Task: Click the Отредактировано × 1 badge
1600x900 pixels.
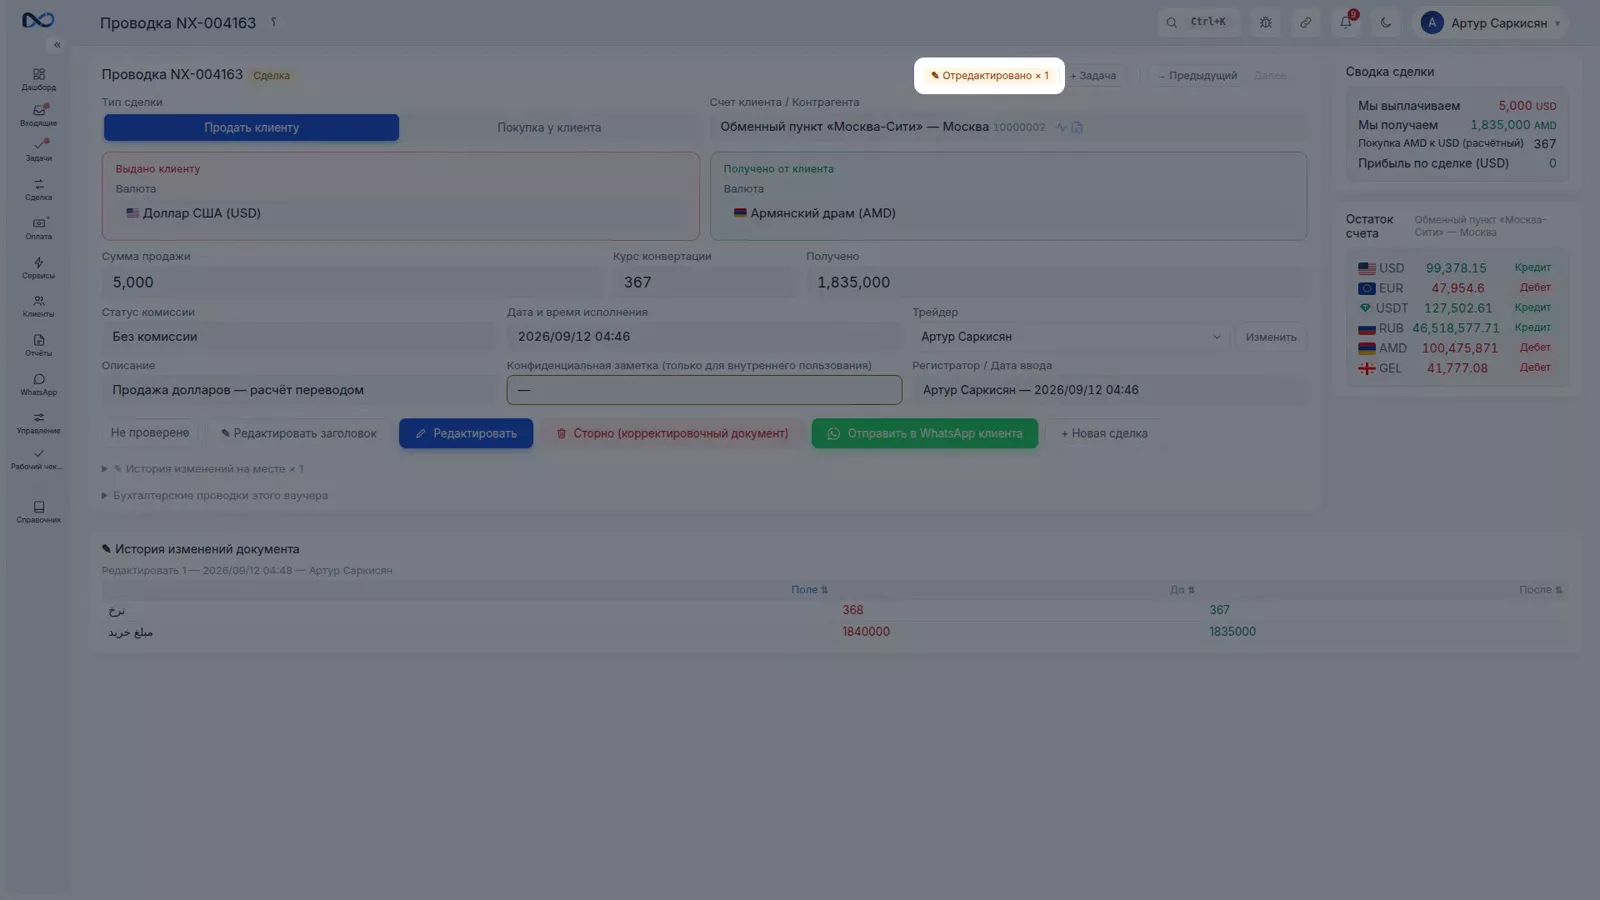Action: point(989,75)
